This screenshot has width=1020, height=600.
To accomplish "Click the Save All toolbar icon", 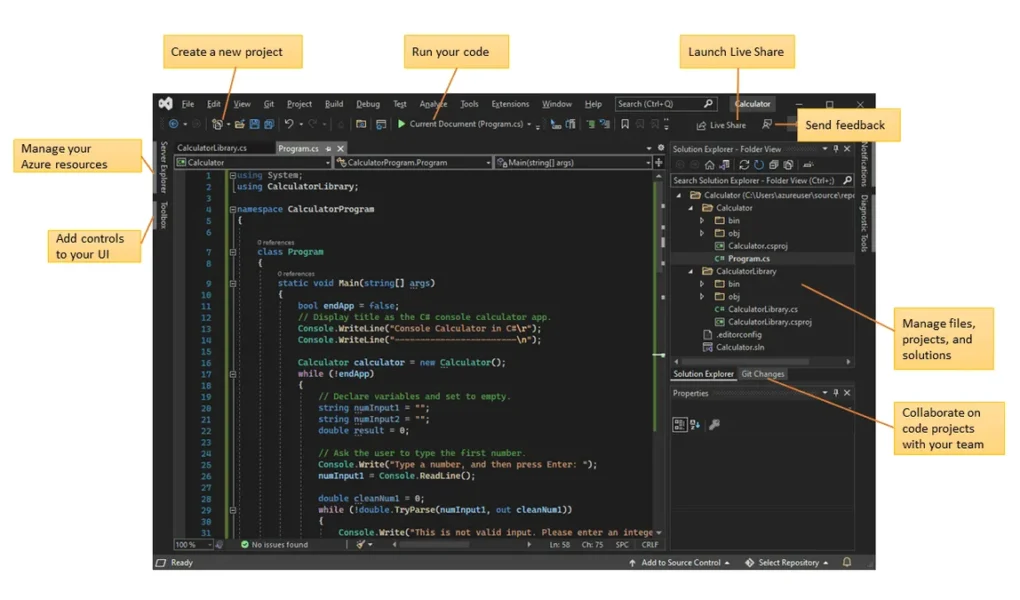I will point(268,124).
